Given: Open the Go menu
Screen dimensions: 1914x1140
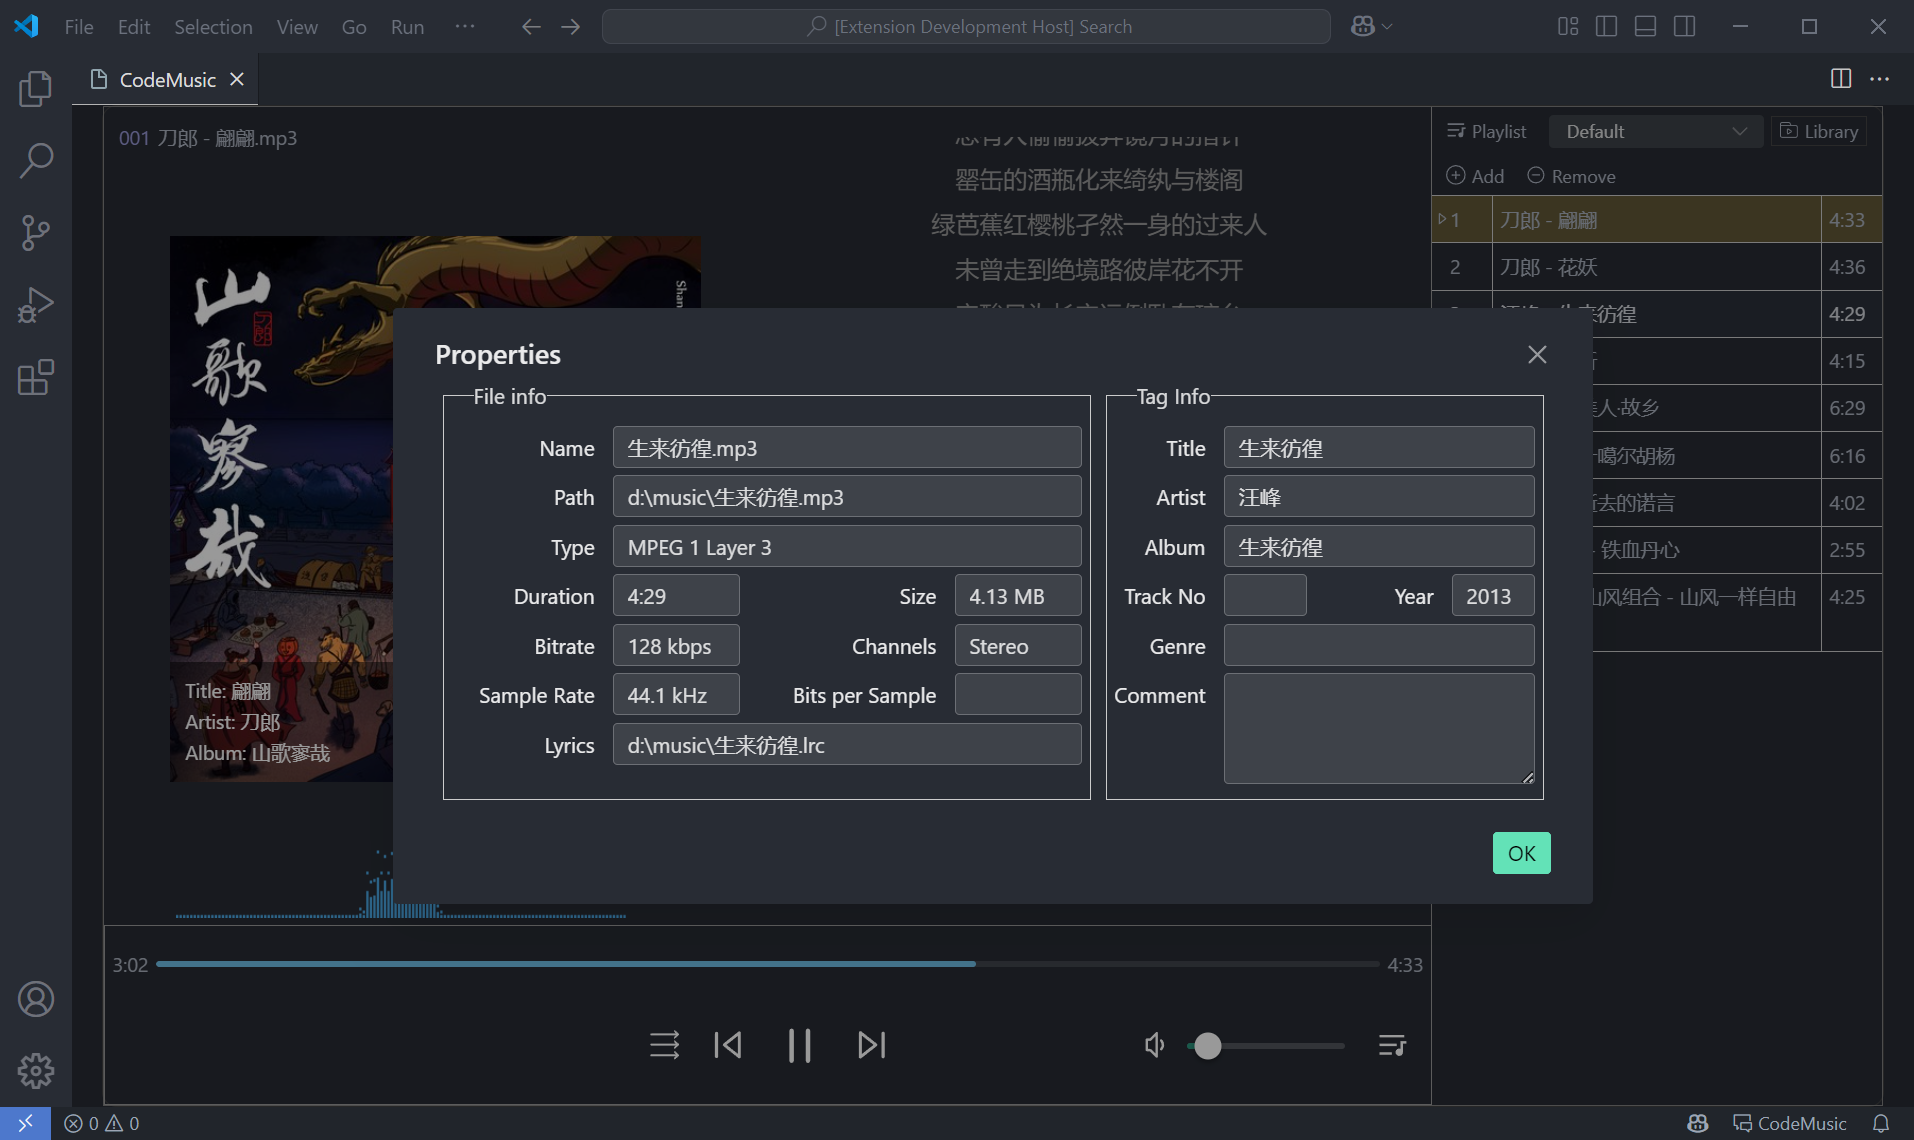Looking at the screenshot, I should click(354, 27).
